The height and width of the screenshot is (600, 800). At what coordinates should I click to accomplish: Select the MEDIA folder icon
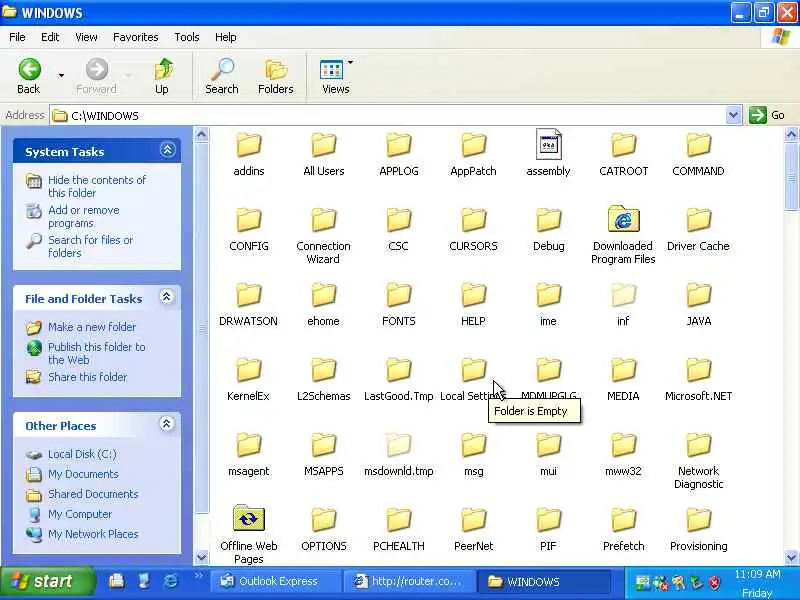623,370
